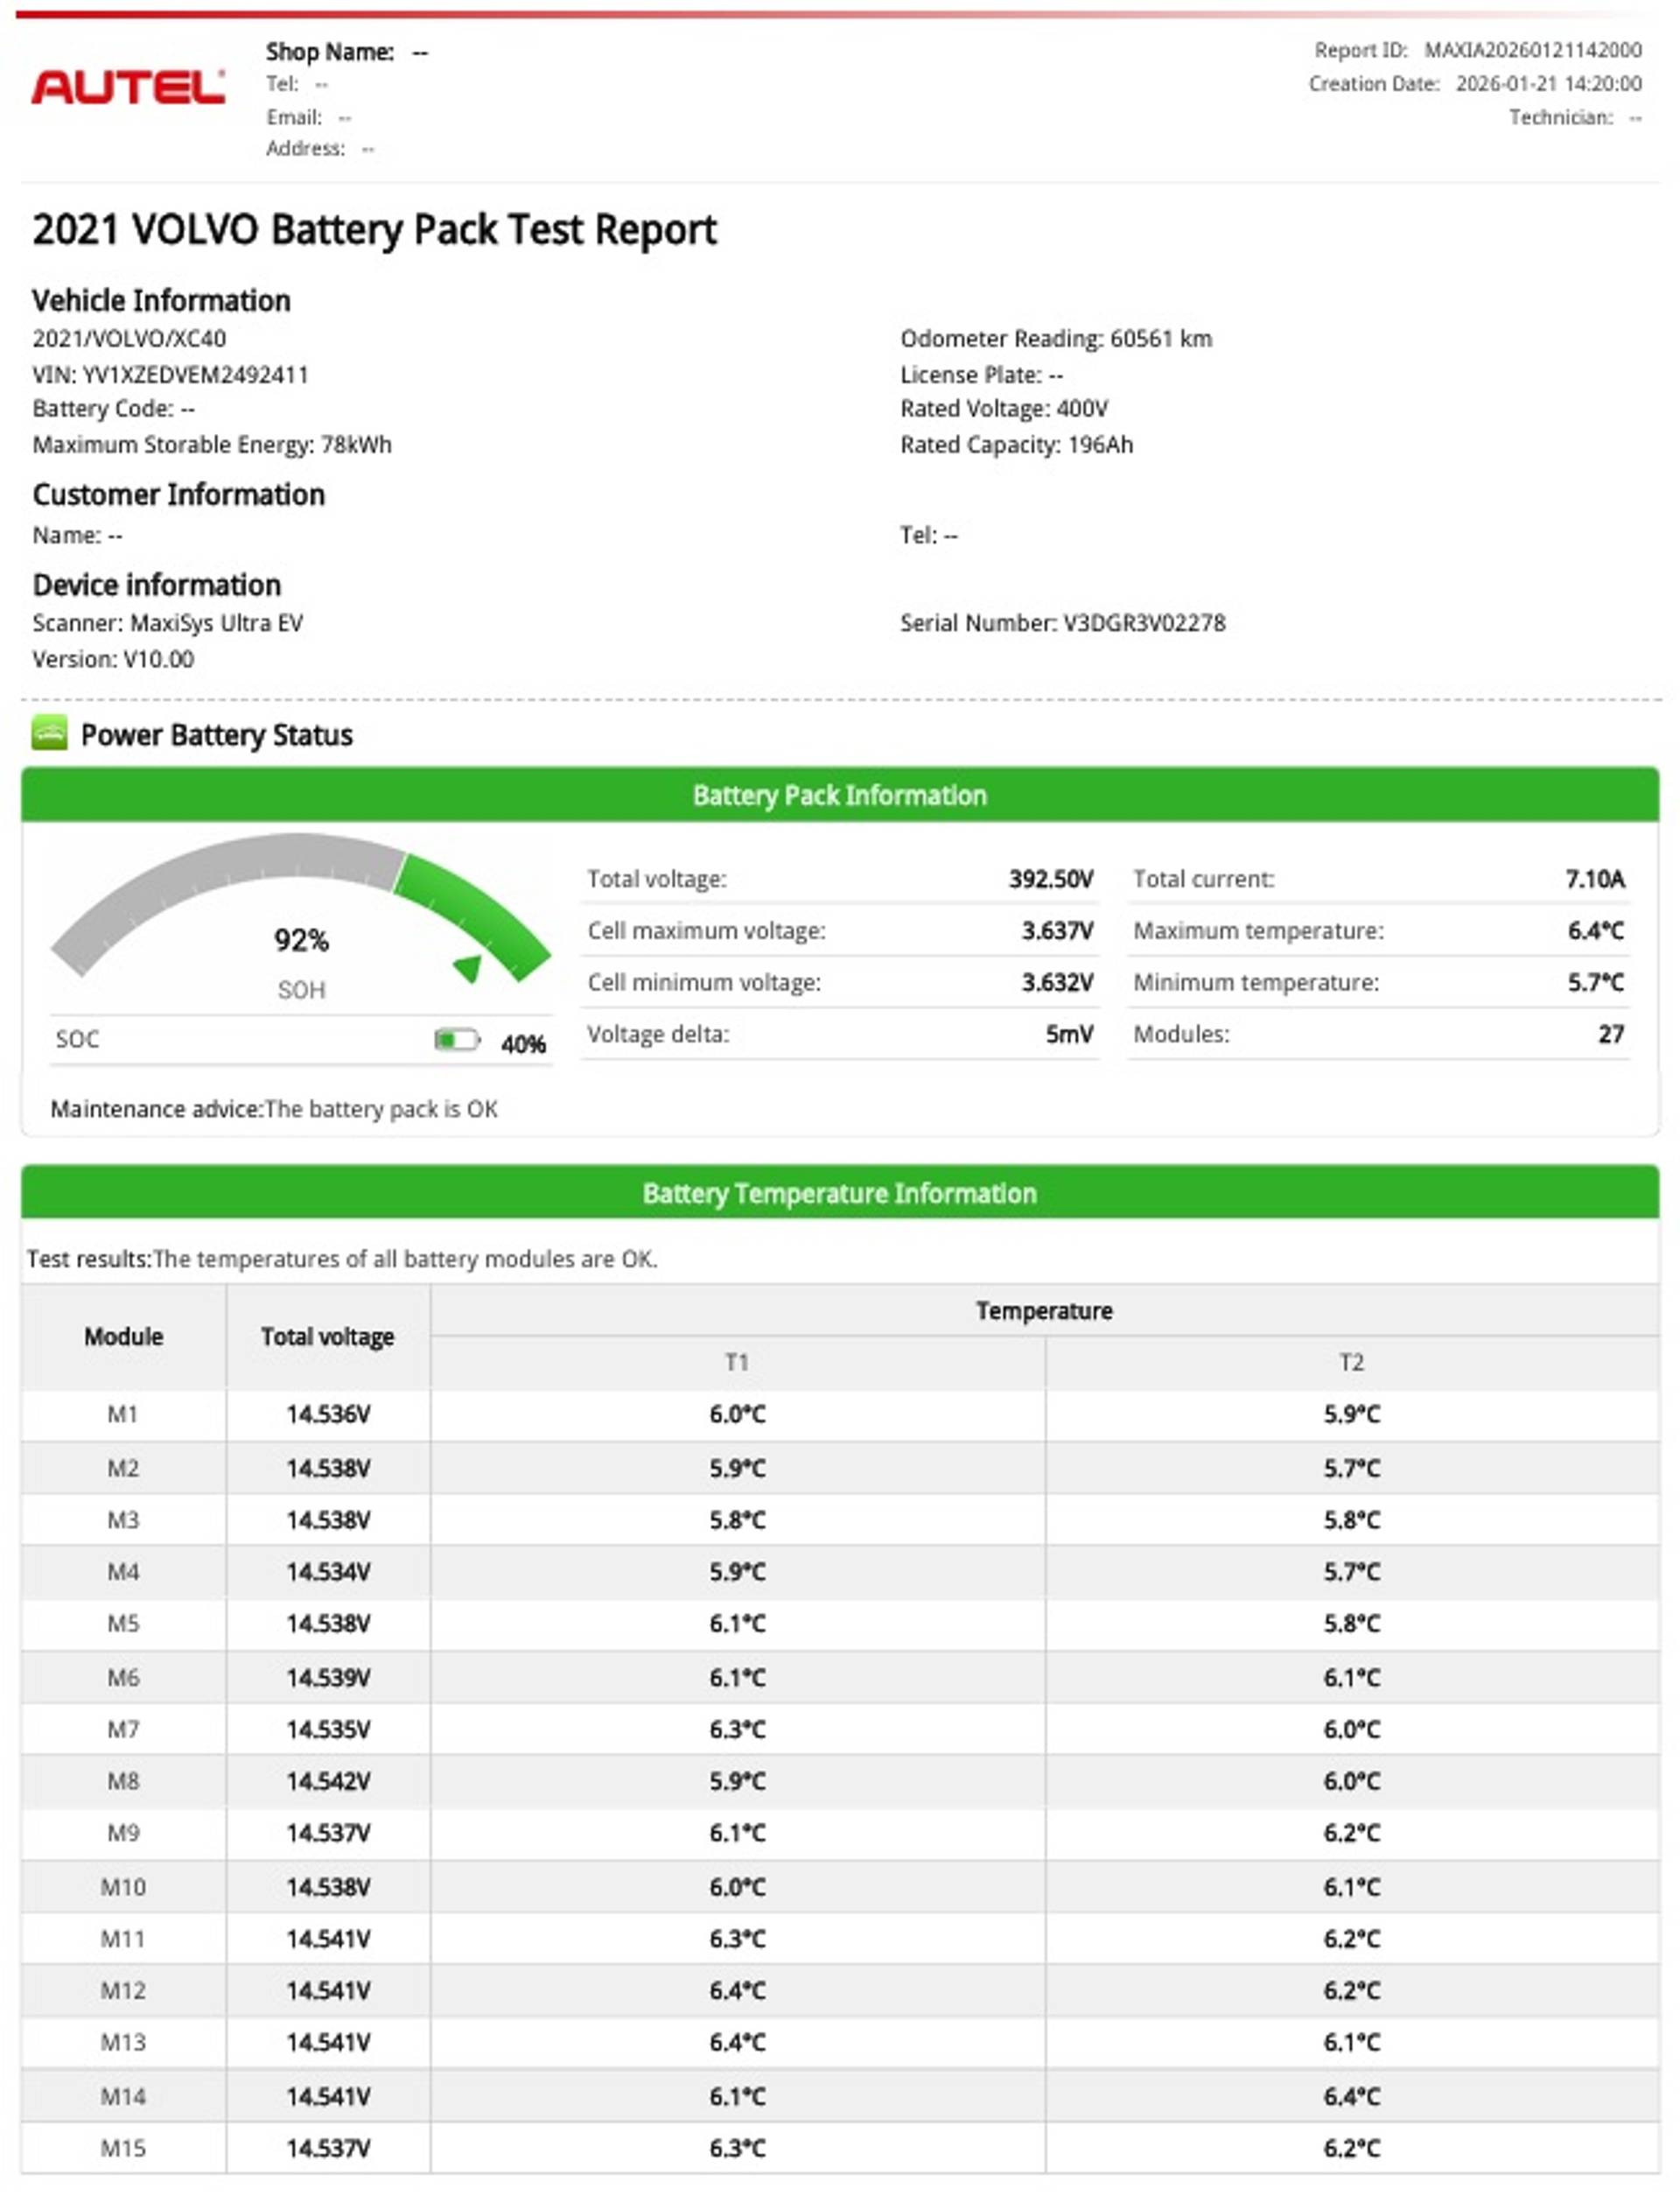Image resolution: width=1680 pixels, height=2203 pixels.
Task: Click the Battery Temperature Information header bar
Action: [839, 1193]
